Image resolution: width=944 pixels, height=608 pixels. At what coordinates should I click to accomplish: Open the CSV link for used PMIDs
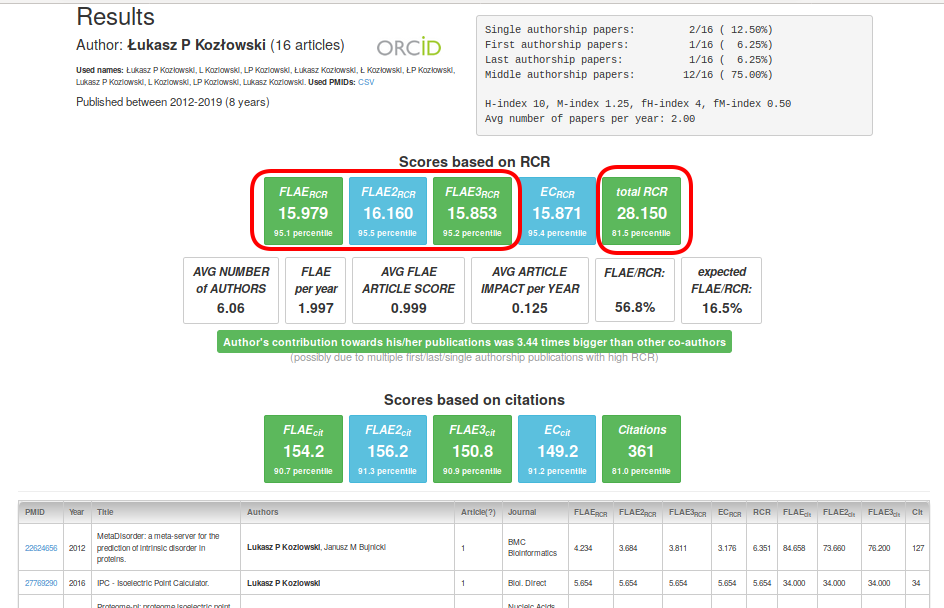pyautogui.click(x=366, y=82)
